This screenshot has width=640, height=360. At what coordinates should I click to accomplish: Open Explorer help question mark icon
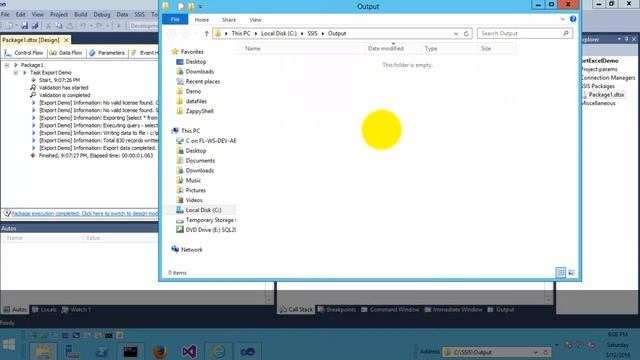tap(573, 19)
